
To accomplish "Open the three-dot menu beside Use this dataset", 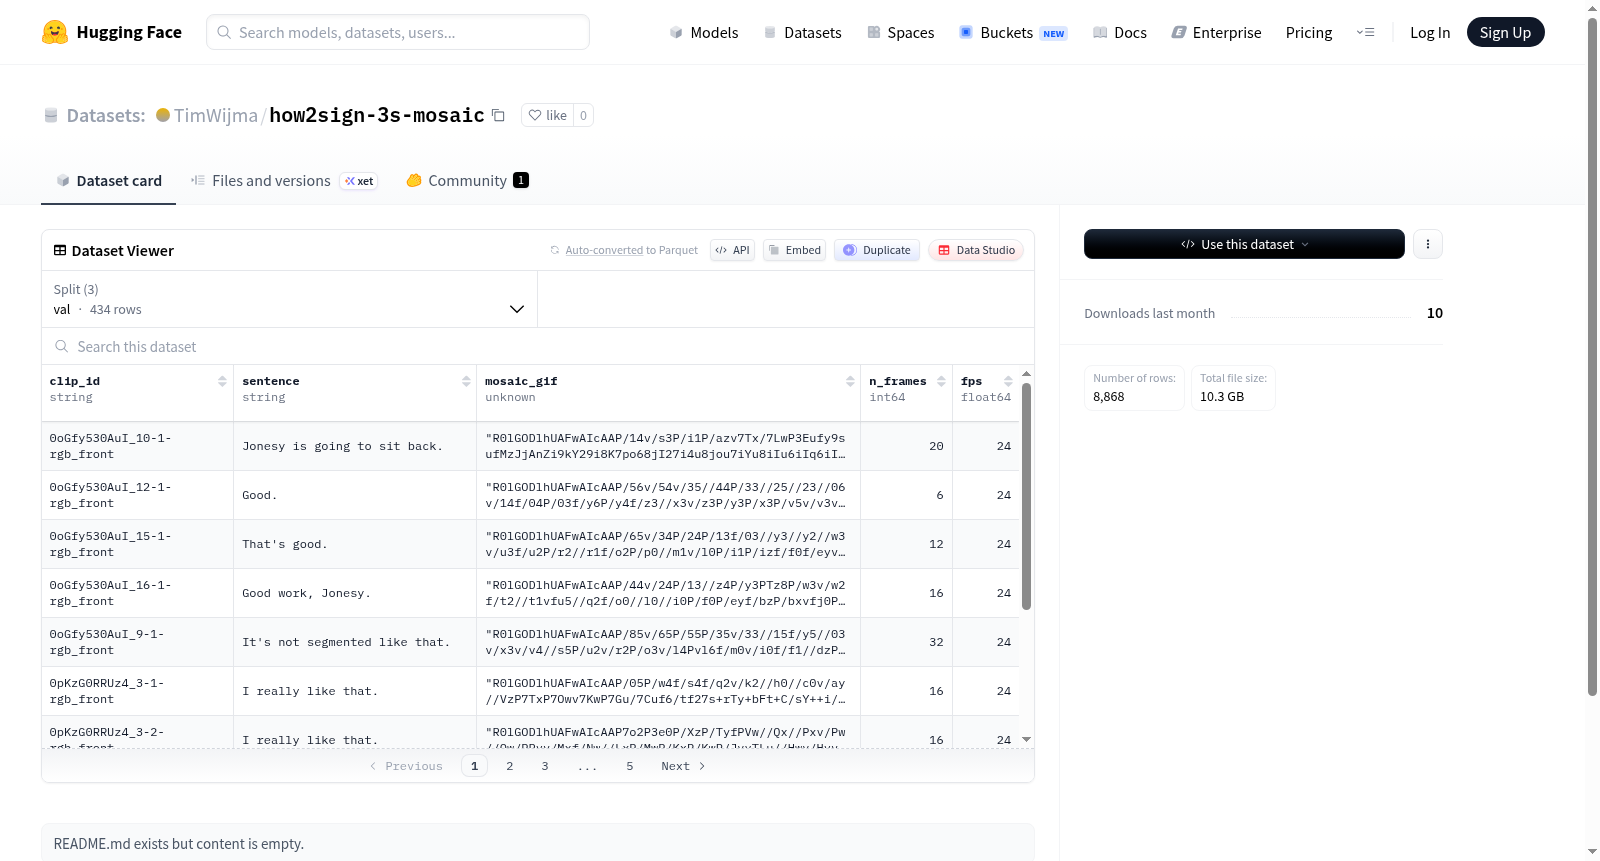I will coord(1428,244).
